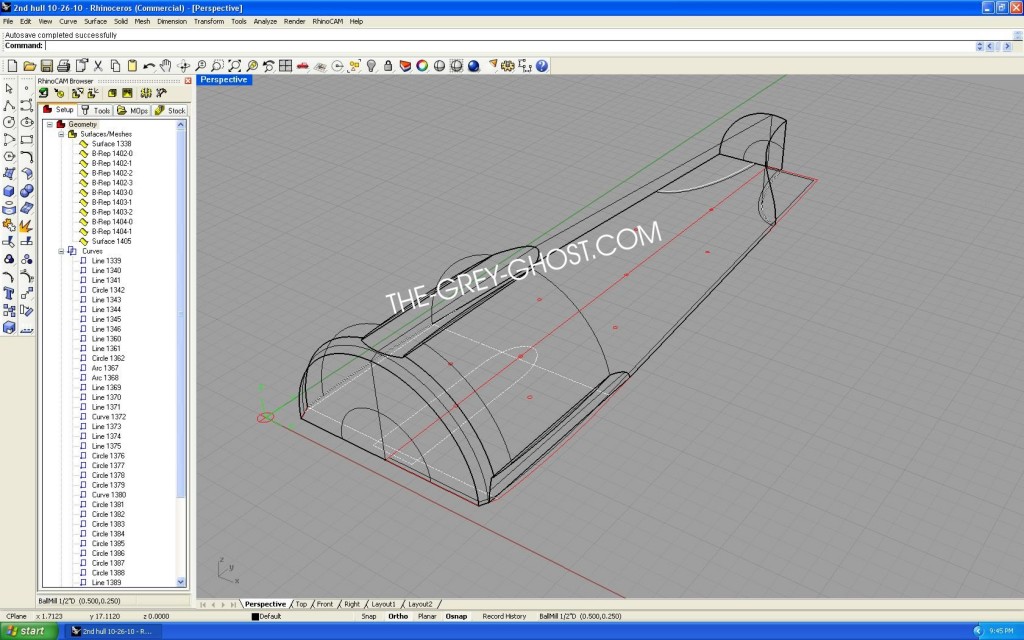The width and height of the screenshot is (1024, 640).
Task: Click the browser tree scroll down arrow
Action: point(181,582)
